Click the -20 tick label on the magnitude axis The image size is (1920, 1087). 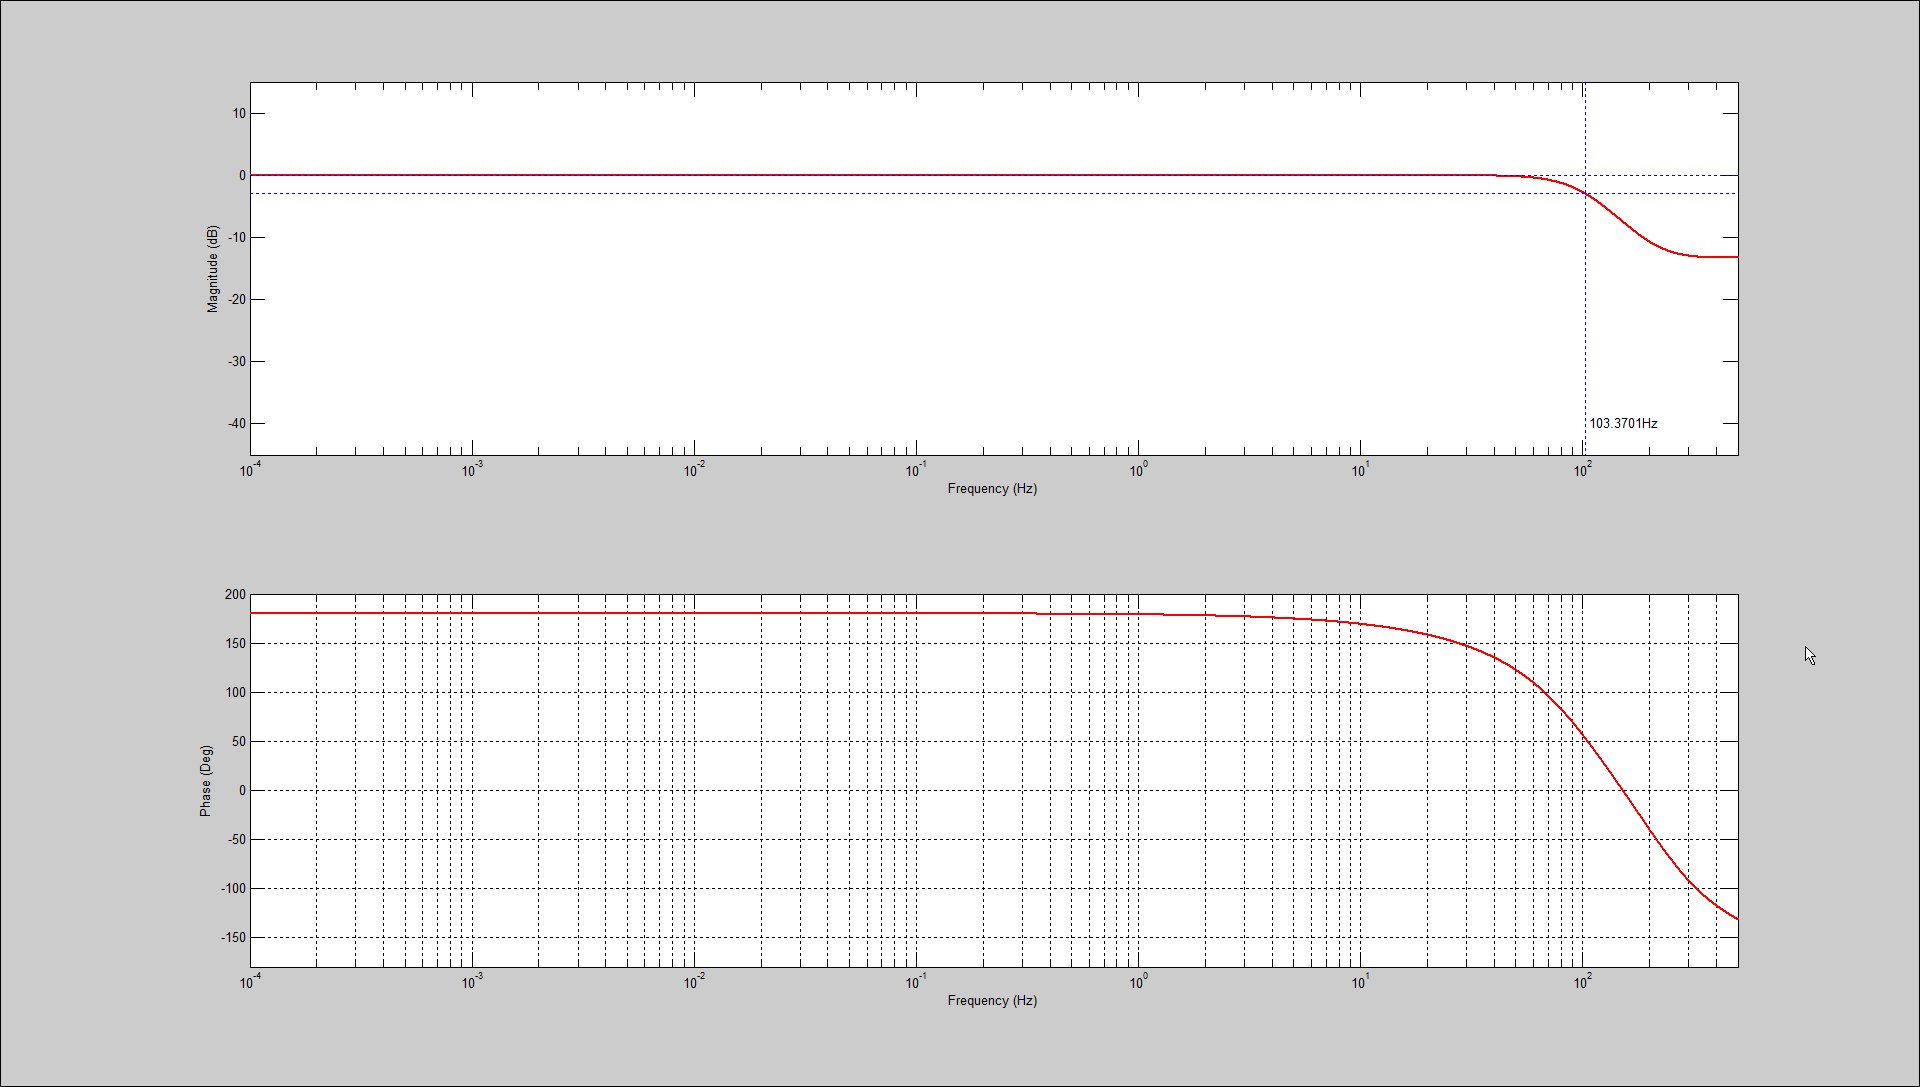point(236,299)
